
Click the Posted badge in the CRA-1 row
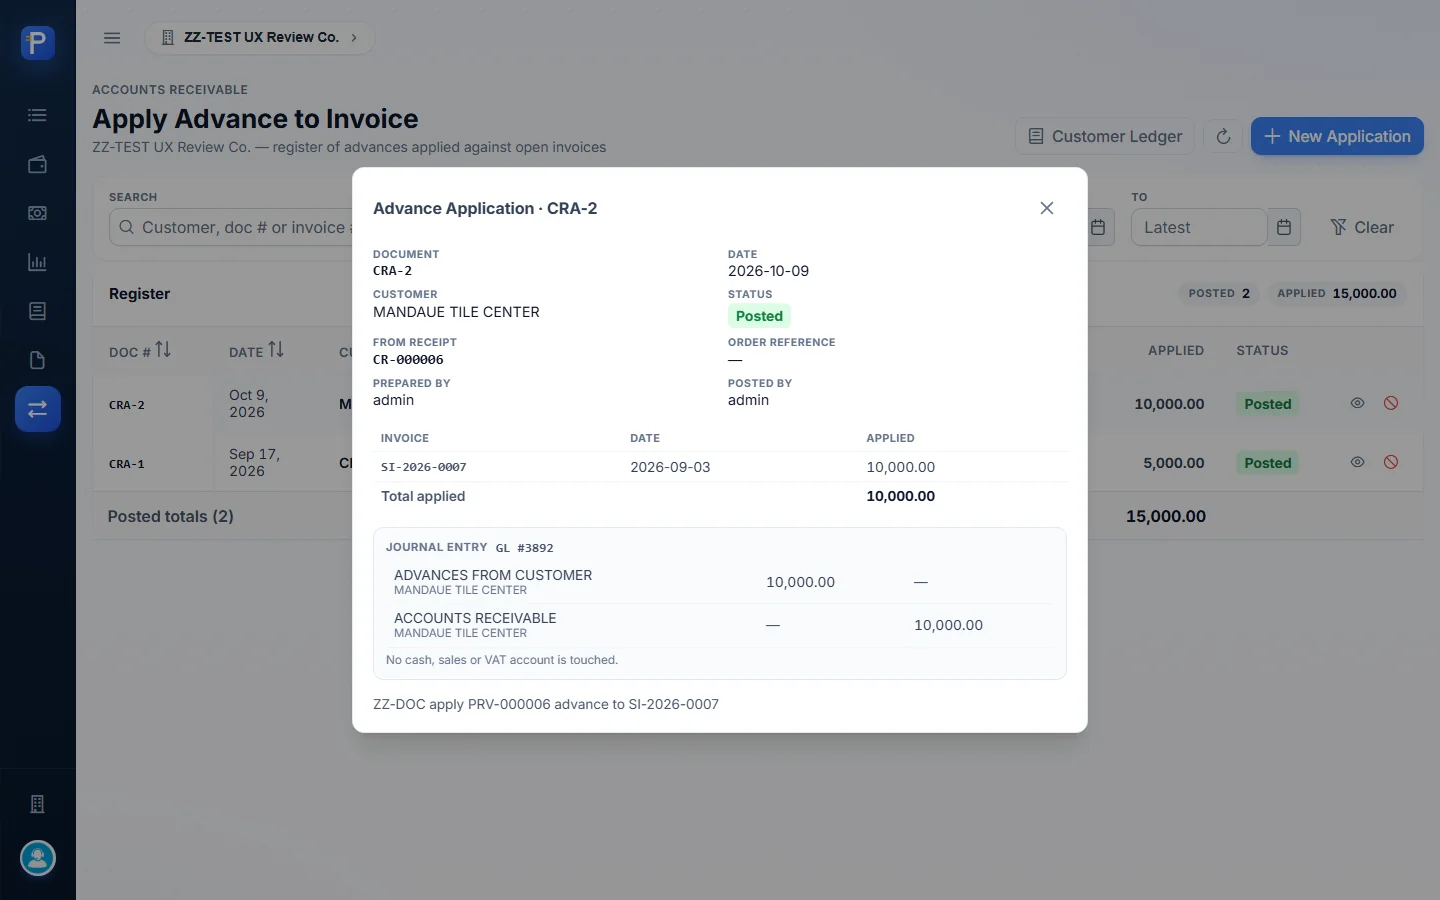(1268, 463)
